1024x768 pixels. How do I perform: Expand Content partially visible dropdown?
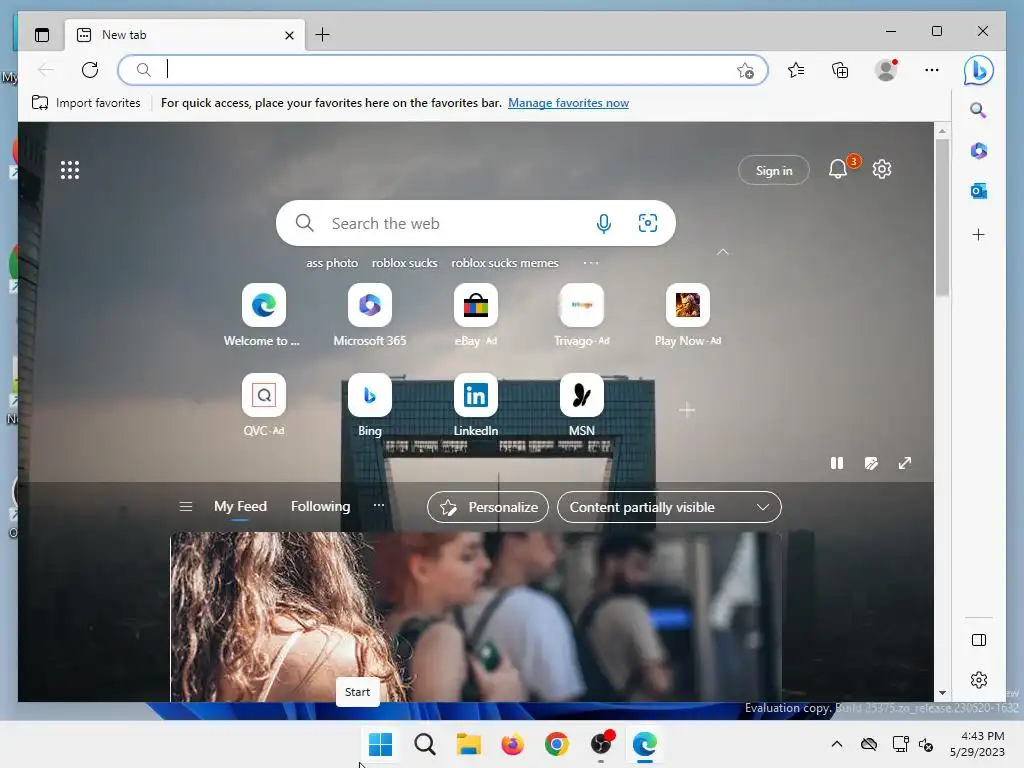(669, 507)
